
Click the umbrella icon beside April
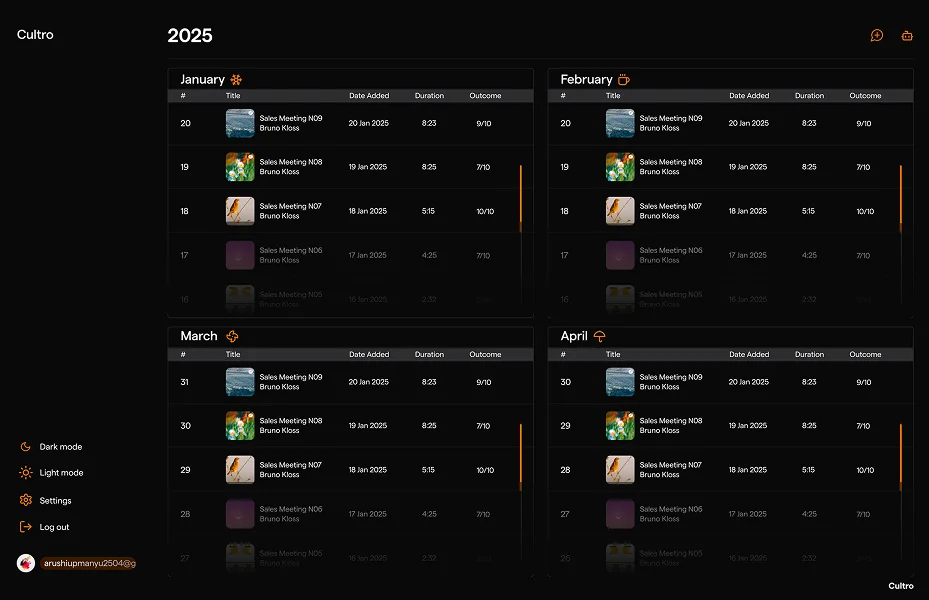pos(600,336)
